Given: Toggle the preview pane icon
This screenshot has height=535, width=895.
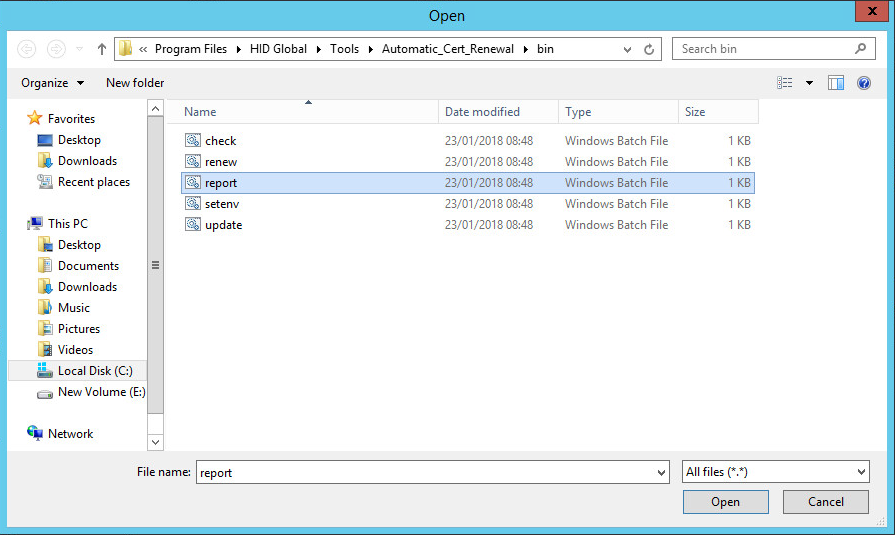Looking at the screenshot, I should (836, 83).
